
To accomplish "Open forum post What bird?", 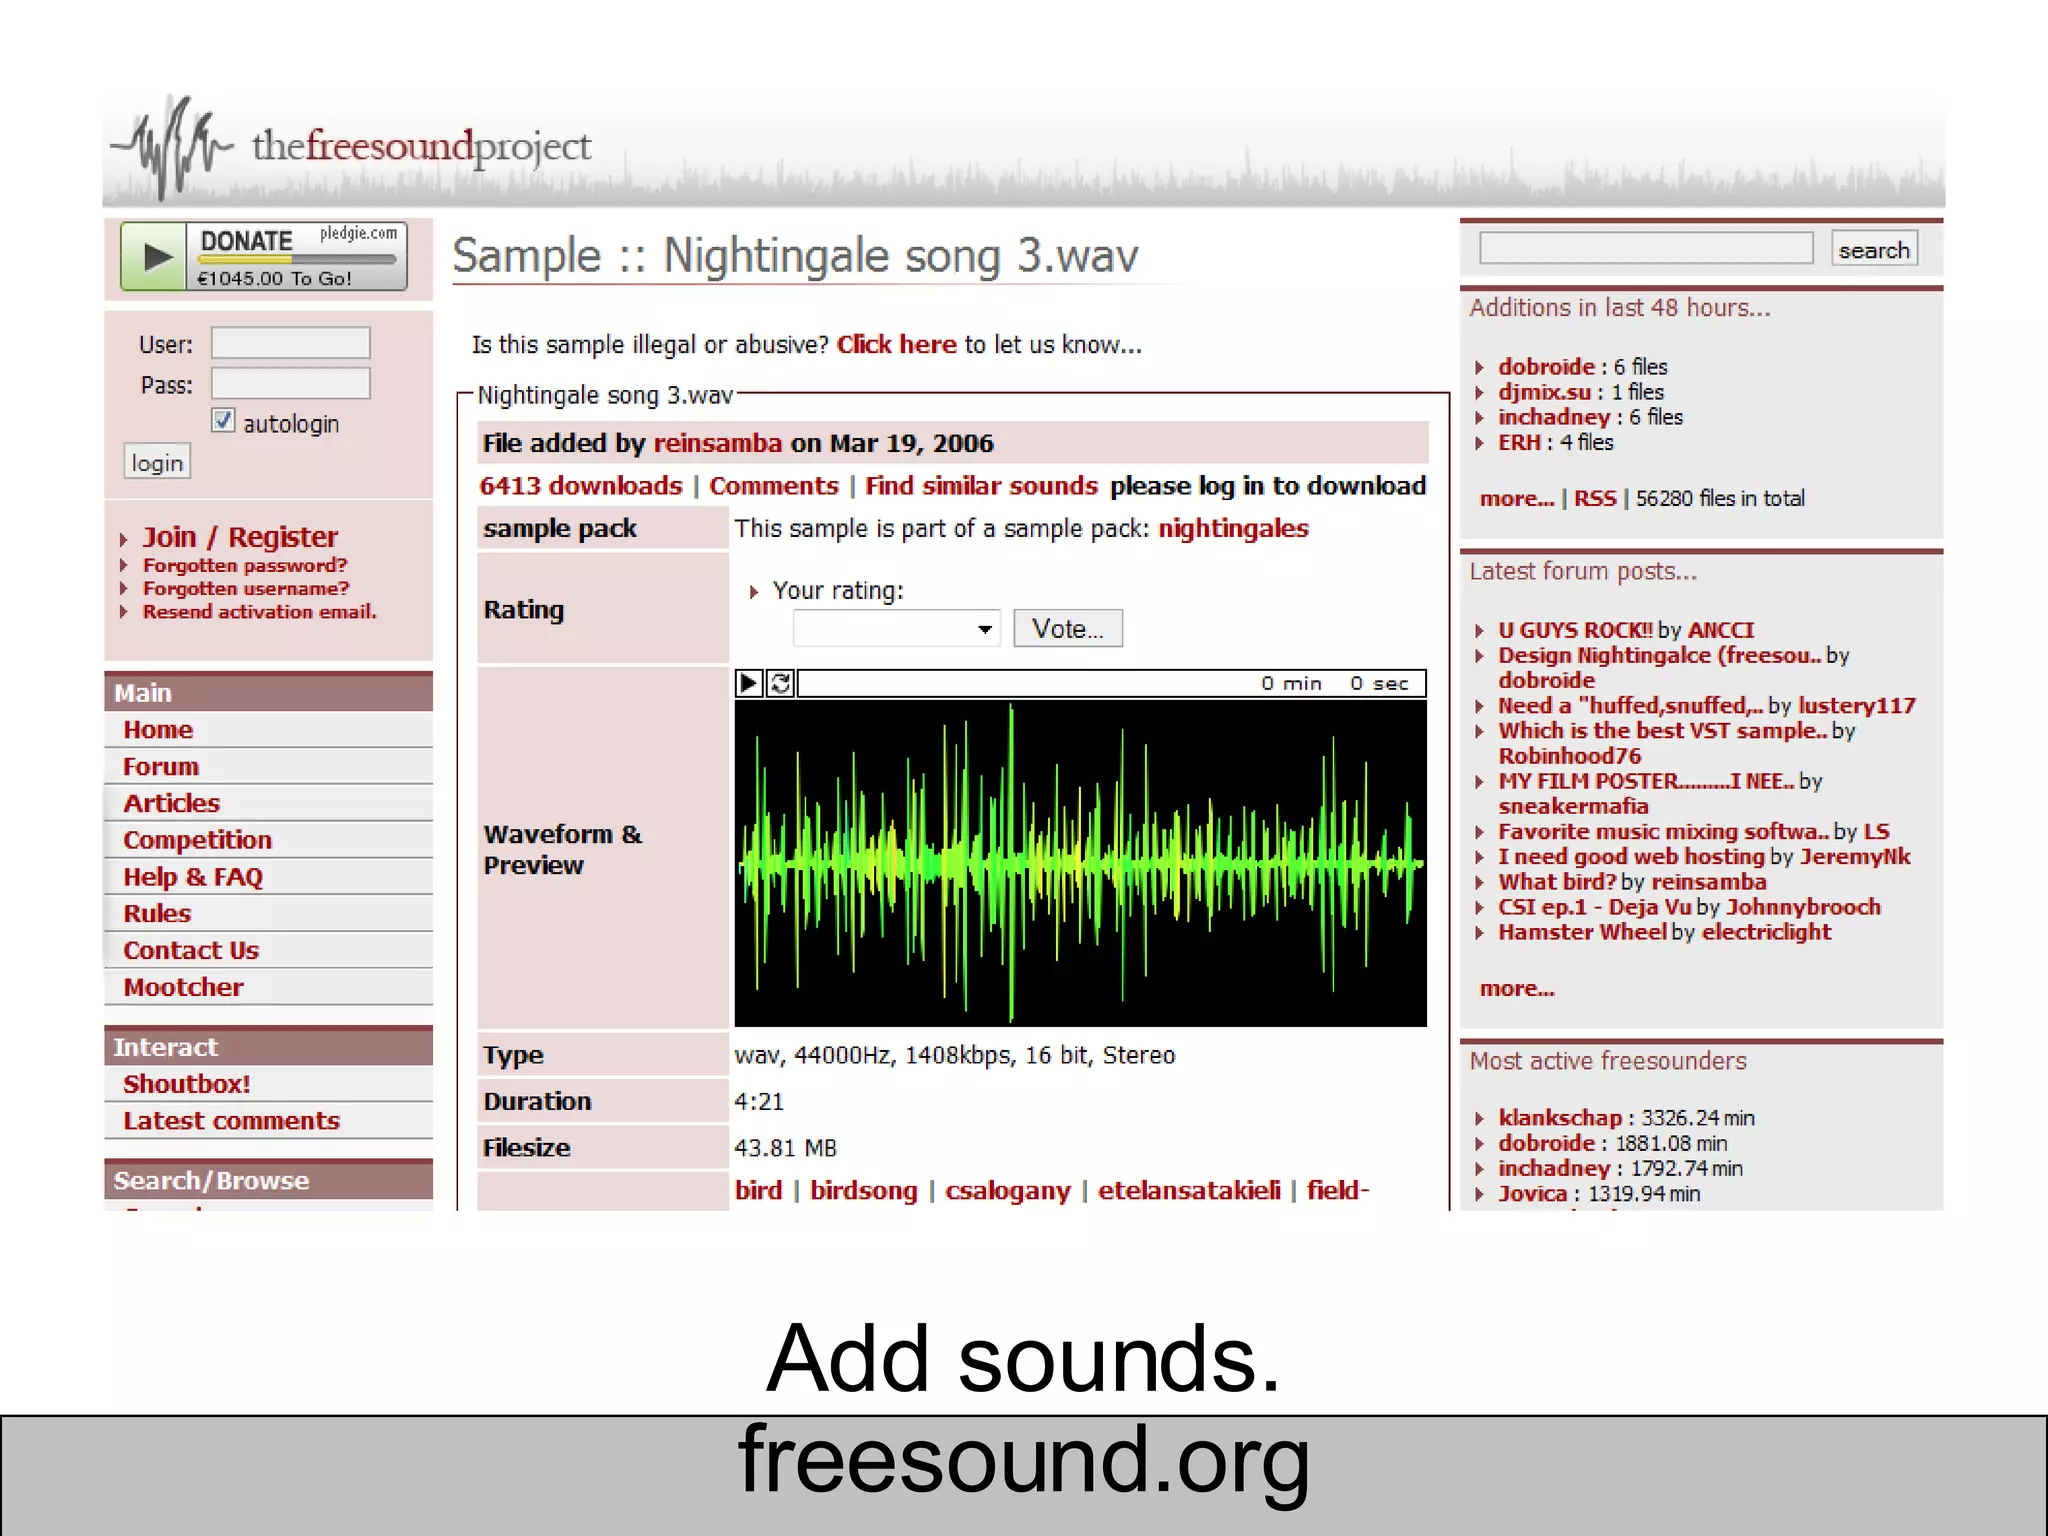I will tap(1557, 881).
